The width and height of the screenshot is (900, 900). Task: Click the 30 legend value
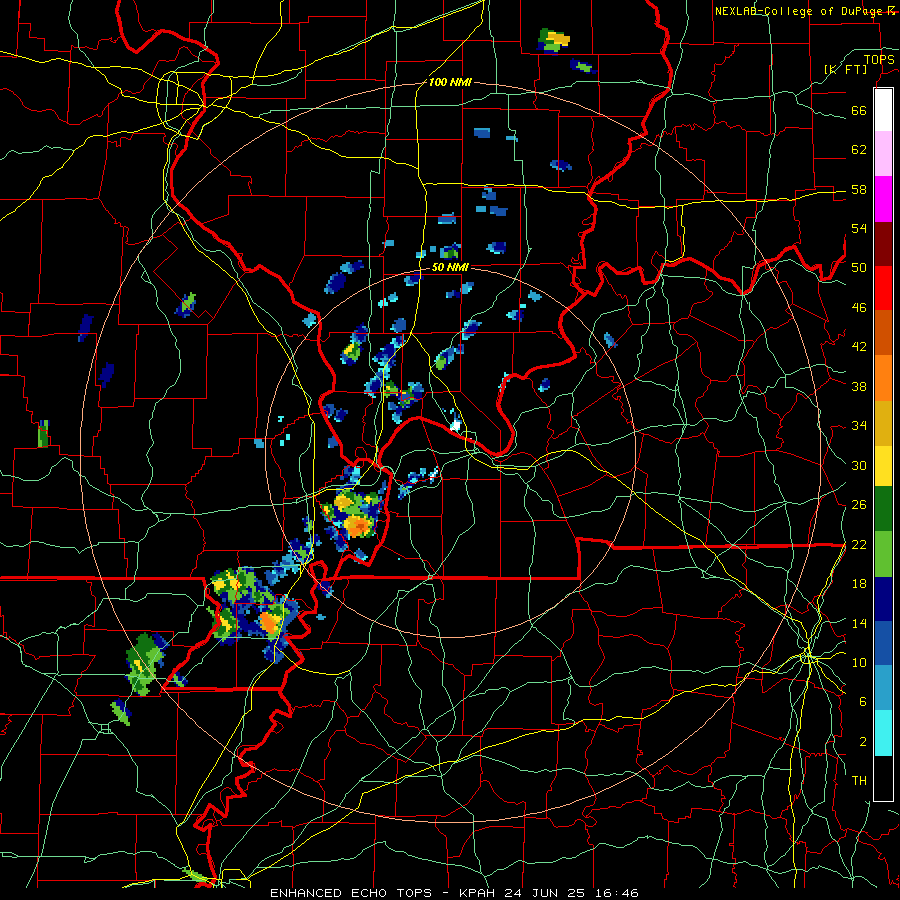(859, 465)
